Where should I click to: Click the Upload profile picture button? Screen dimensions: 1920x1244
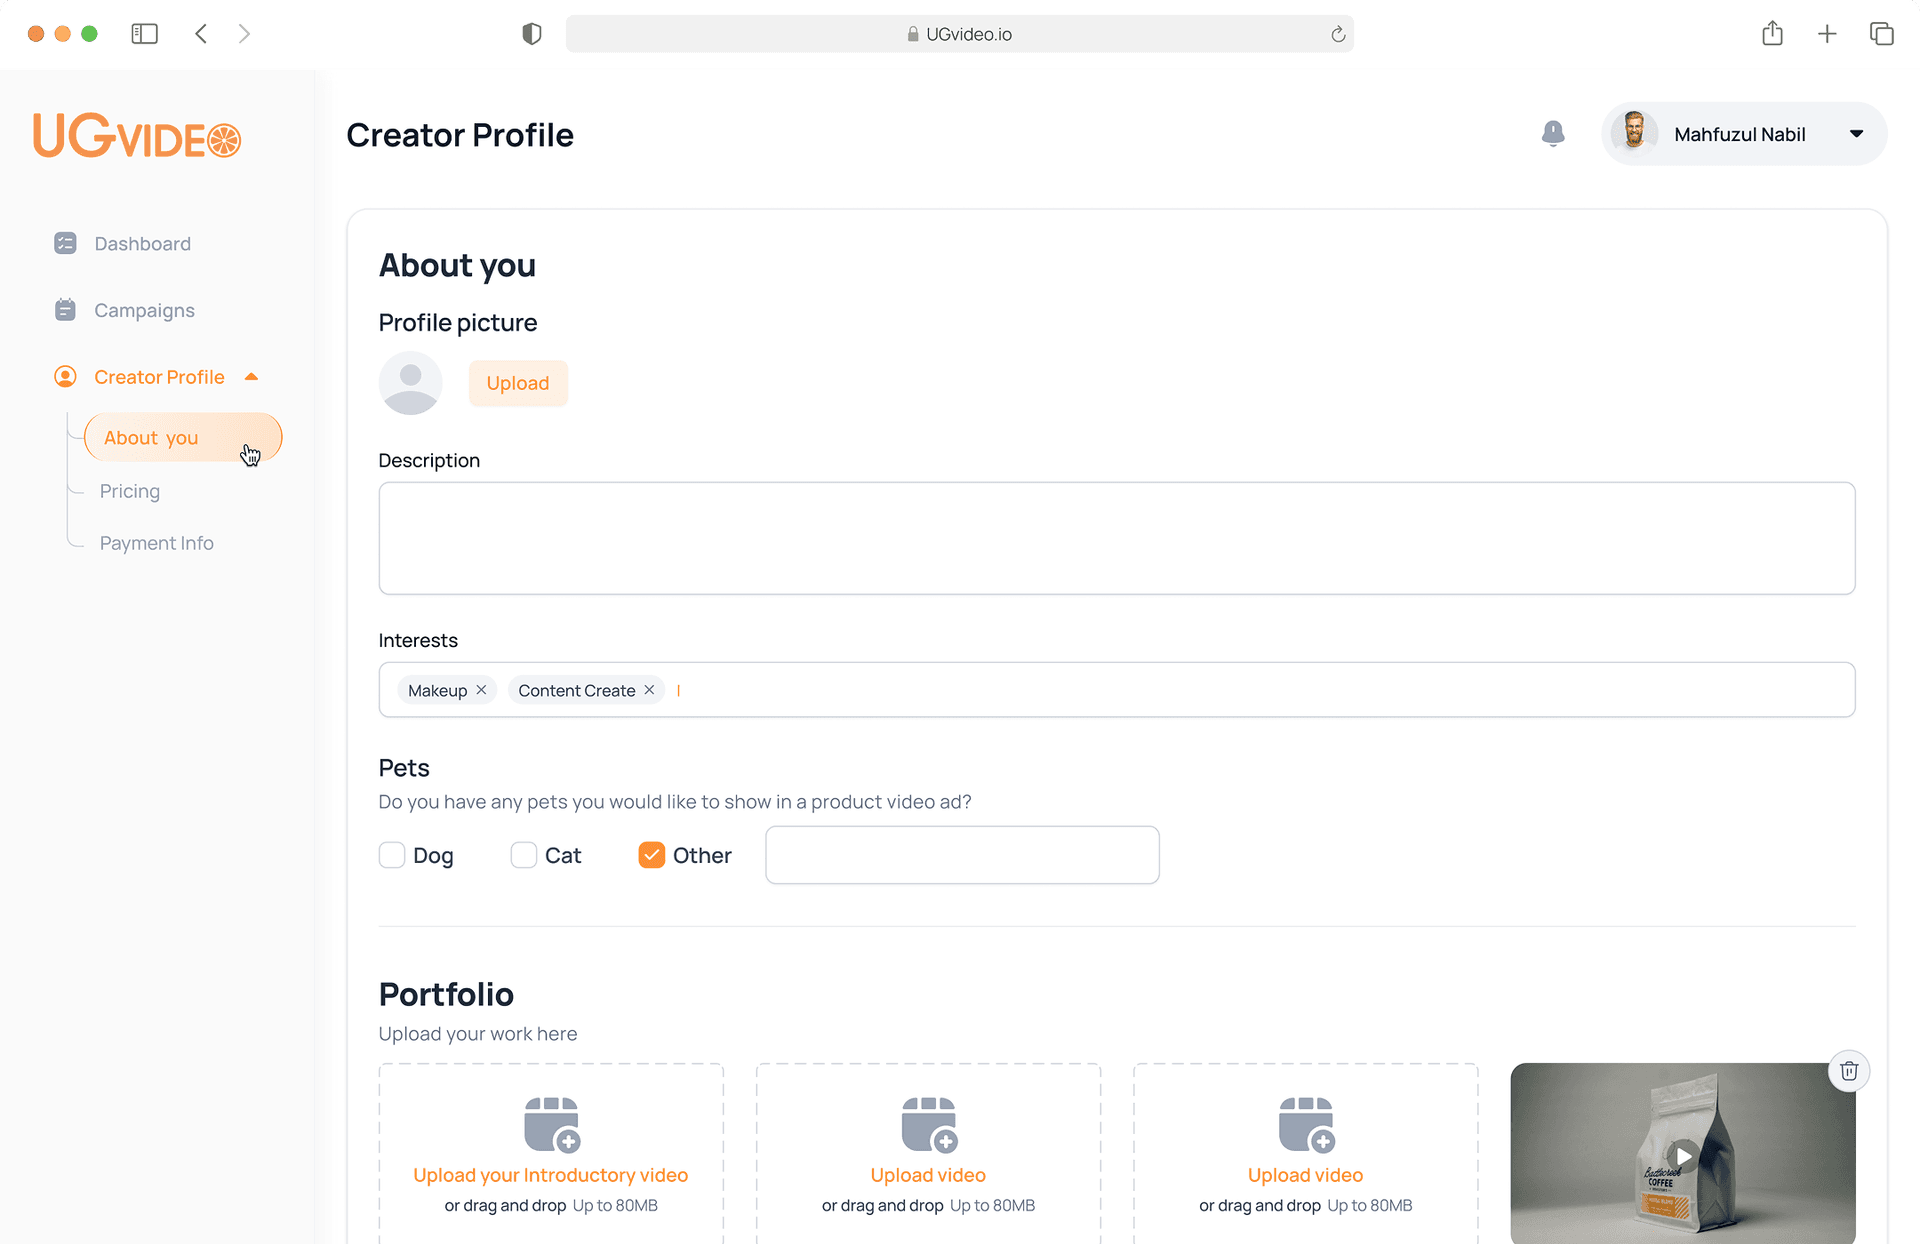518,383
